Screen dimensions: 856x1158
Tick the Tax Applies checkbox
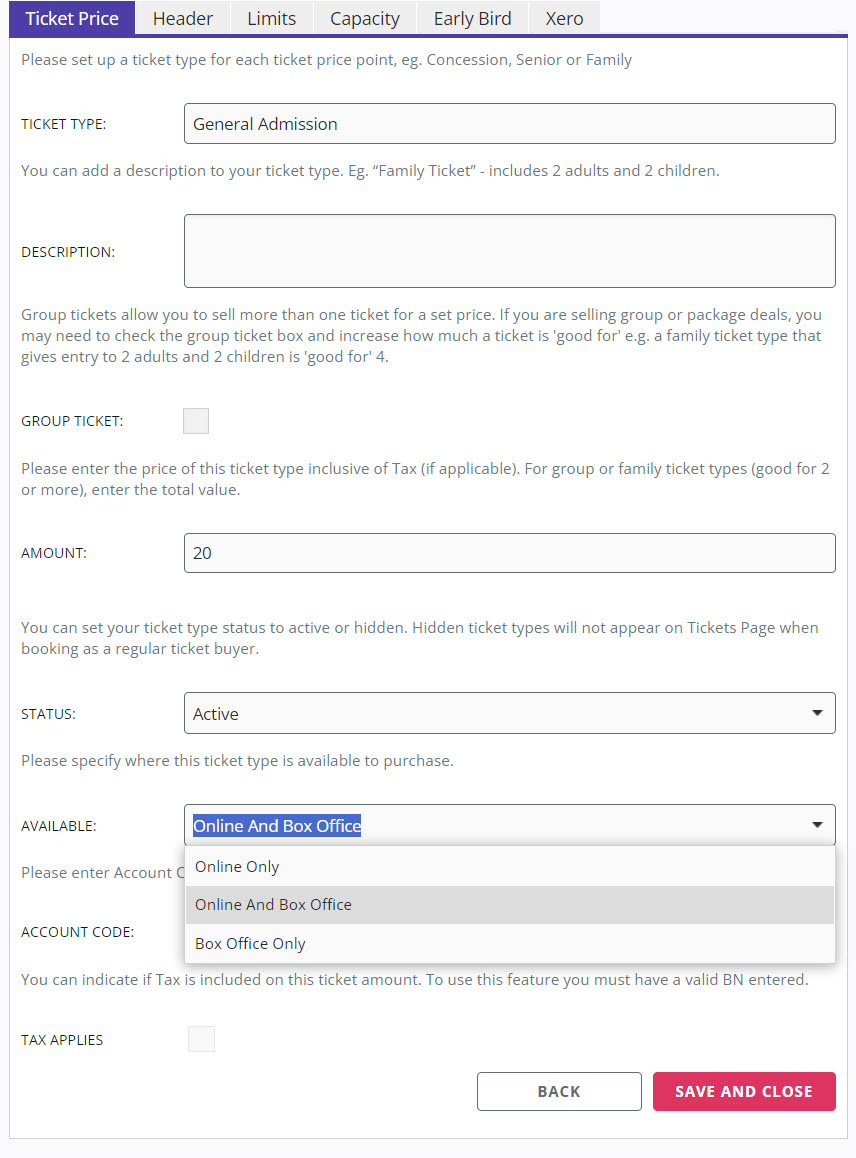point(202,1039)
